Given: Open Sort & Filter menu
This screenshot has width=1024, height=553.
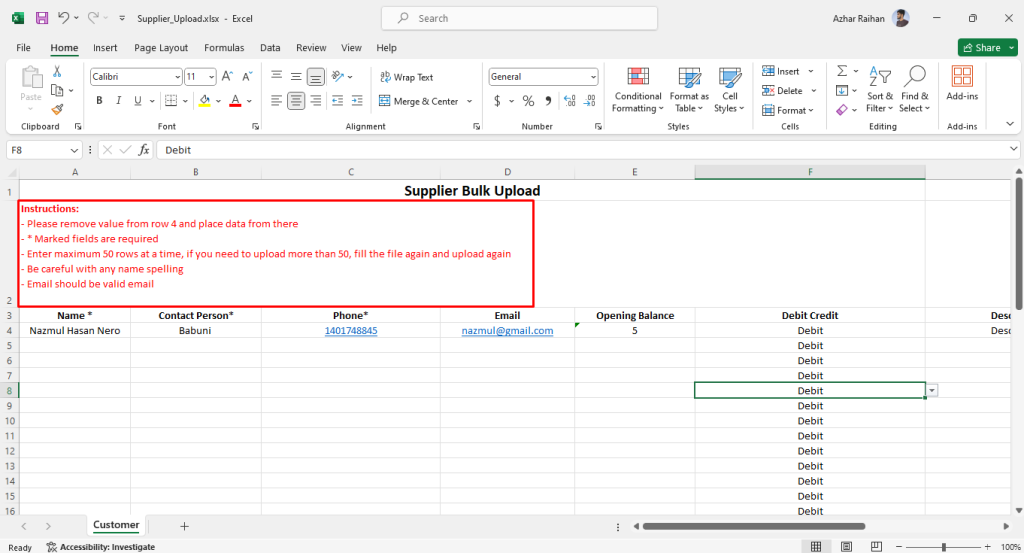Looking at the screenshot, I should [x=880, y=90].
